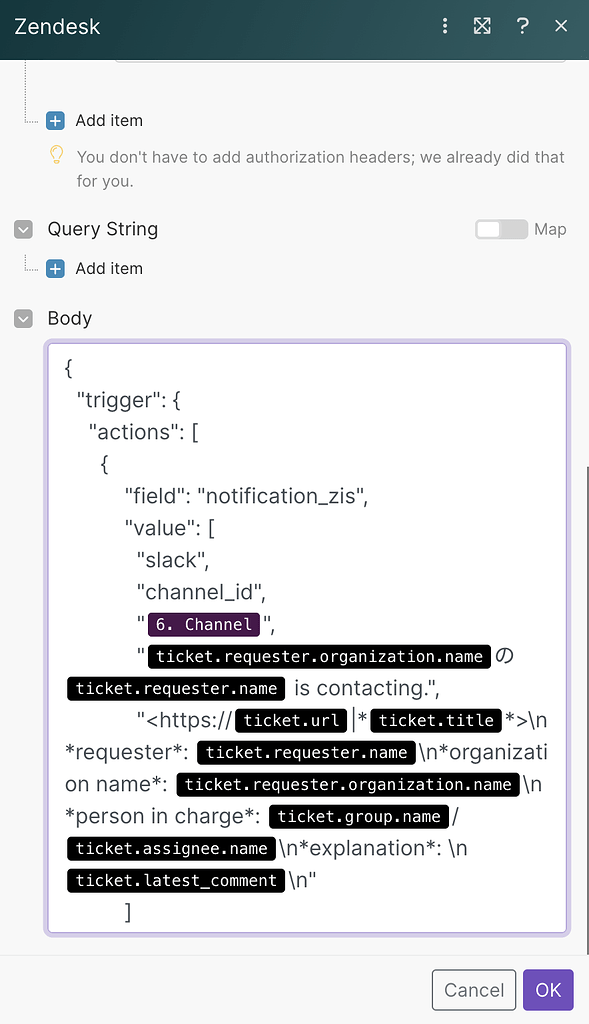Click the chevron icon beside Query String
This screenshot has height=1024, width=589.
(x=22, y=229)
